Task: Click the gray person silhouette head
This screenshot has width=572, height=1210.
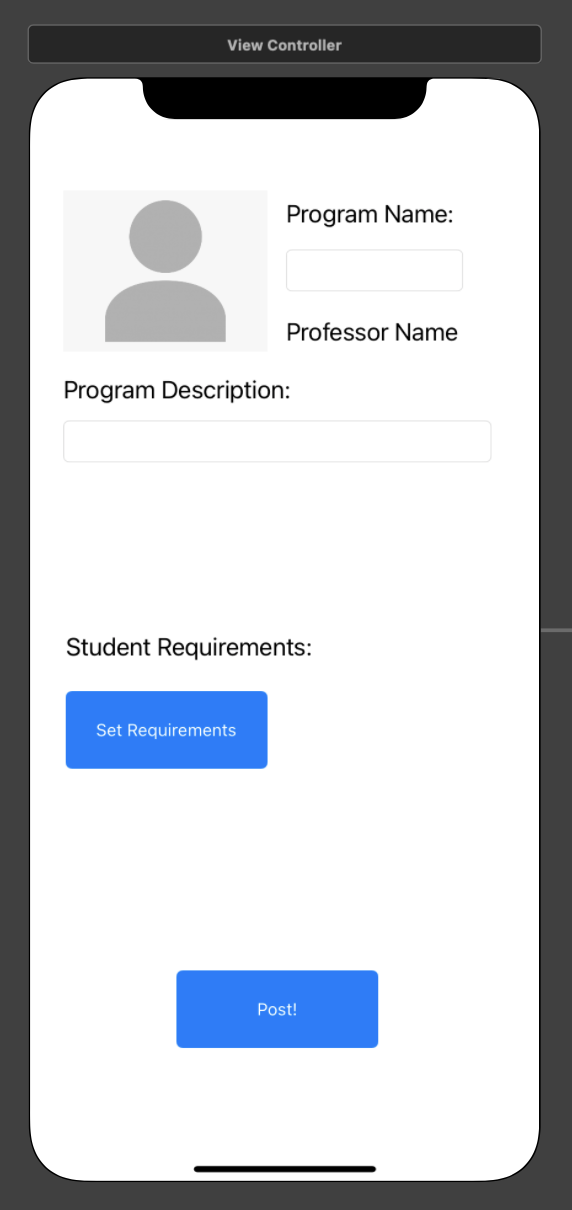Action: pos(165,237)
